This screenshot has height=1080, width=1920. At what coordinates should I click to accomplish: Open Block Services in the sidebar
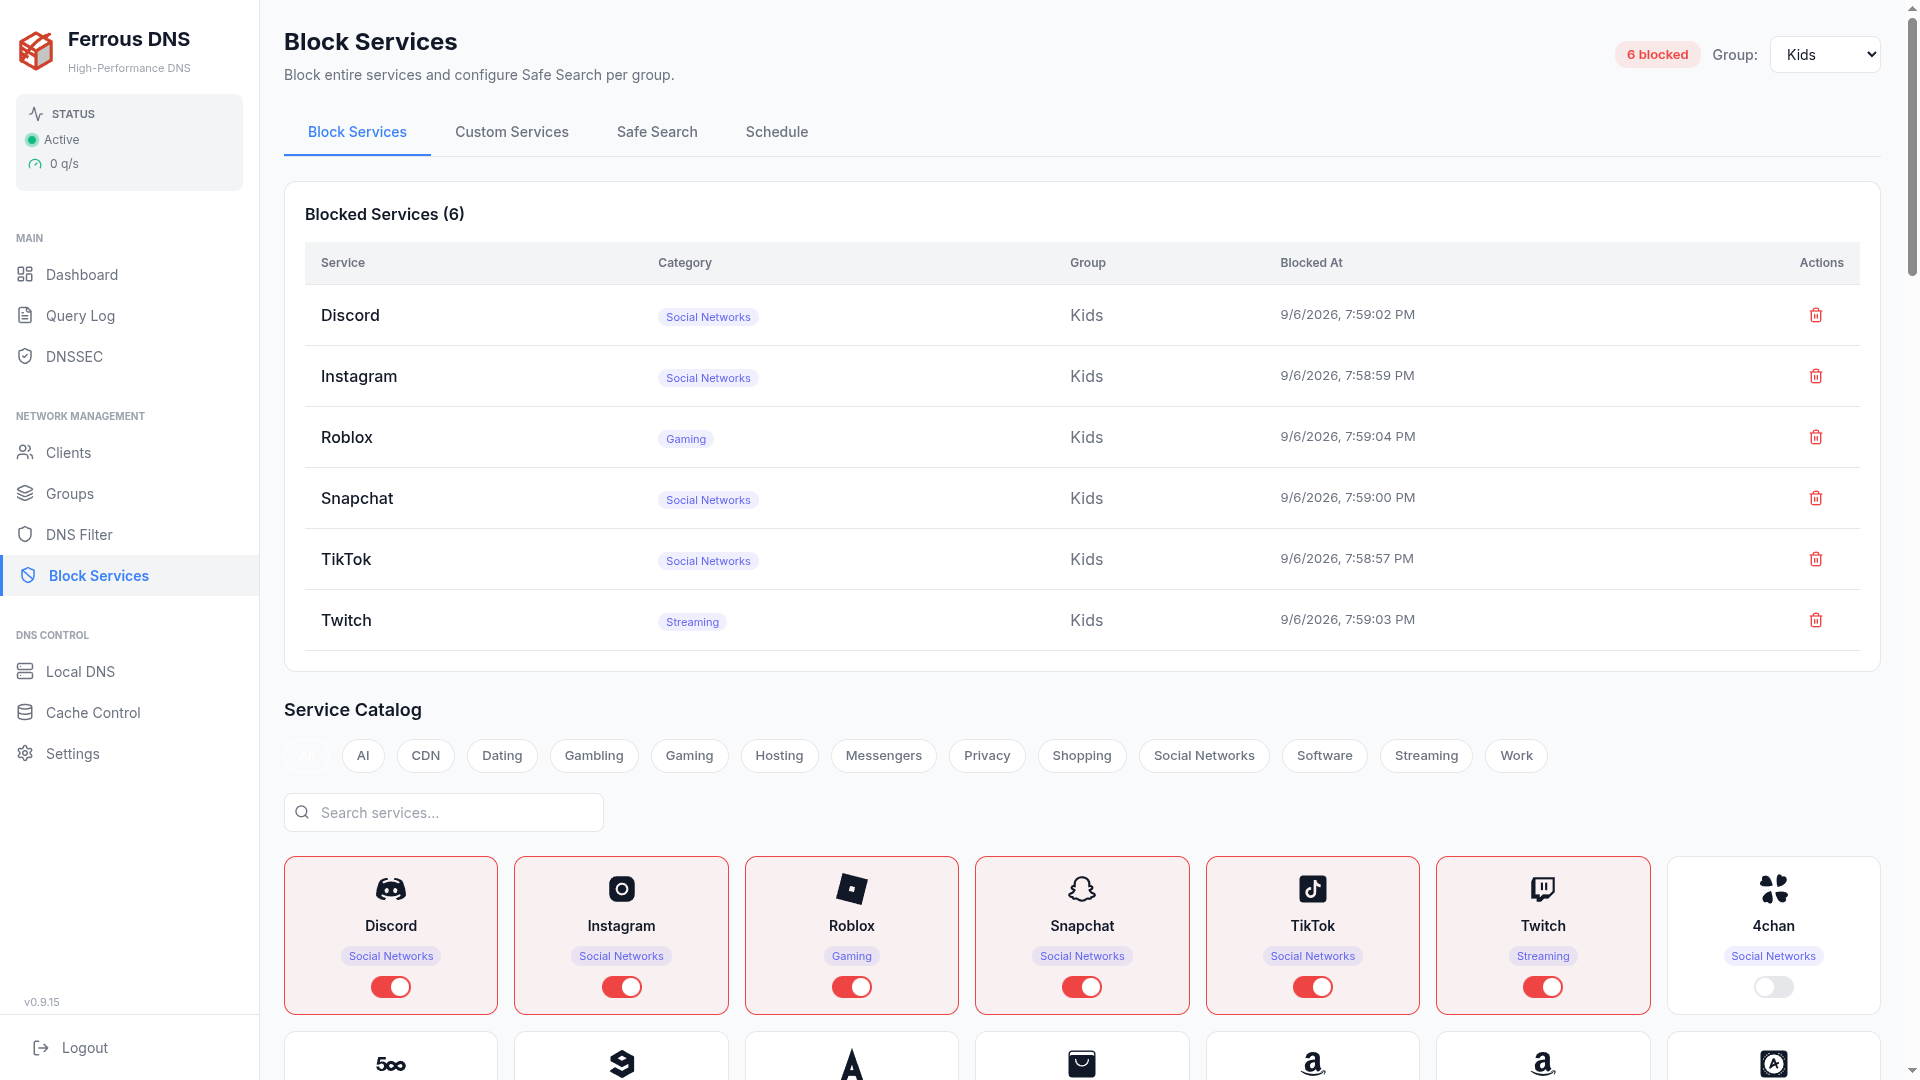(x=130, y=575)
